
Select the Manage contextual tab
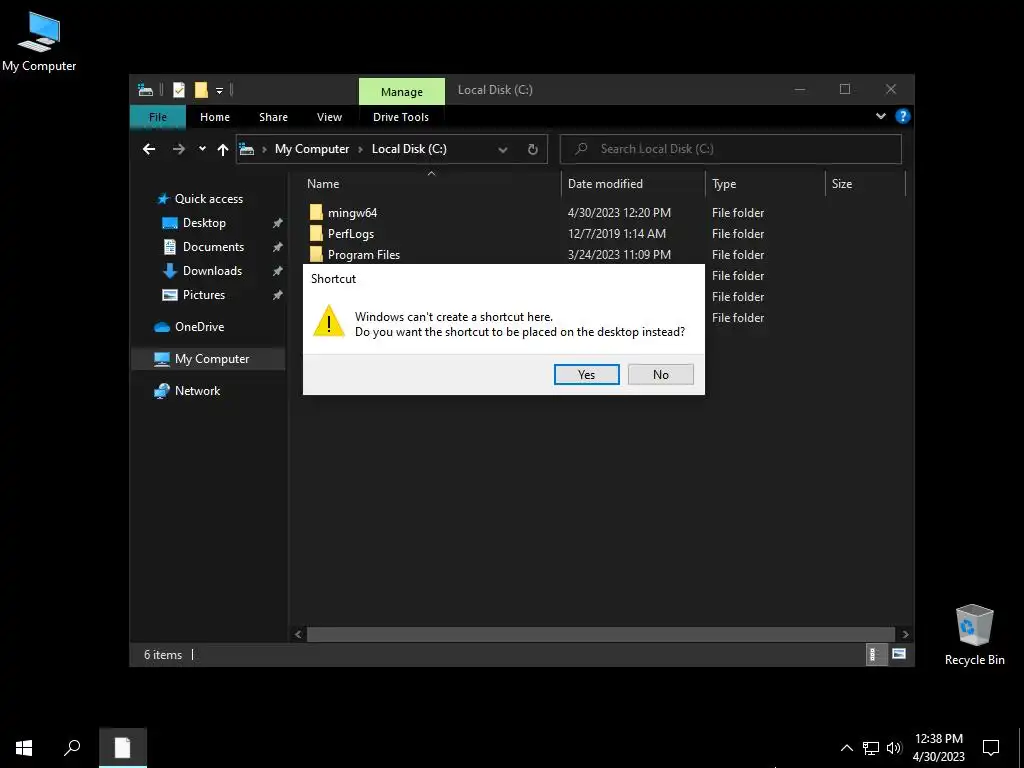(402, 91)
